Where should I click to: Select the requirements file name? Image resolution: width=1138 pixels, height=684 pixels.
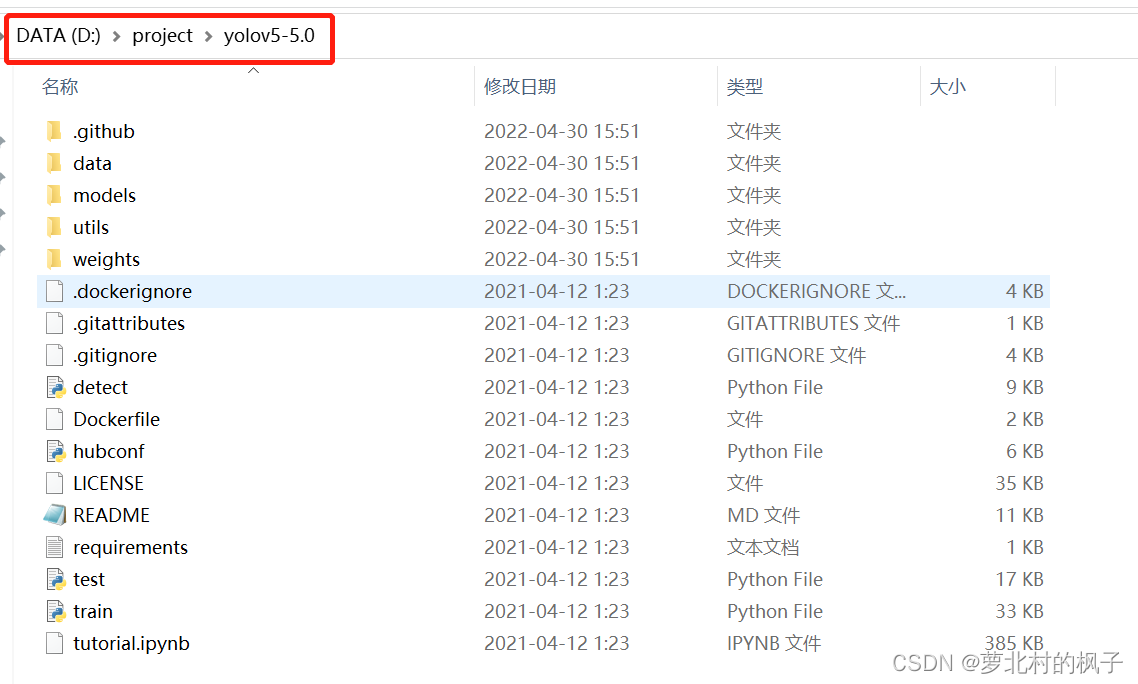click(131, 547)
